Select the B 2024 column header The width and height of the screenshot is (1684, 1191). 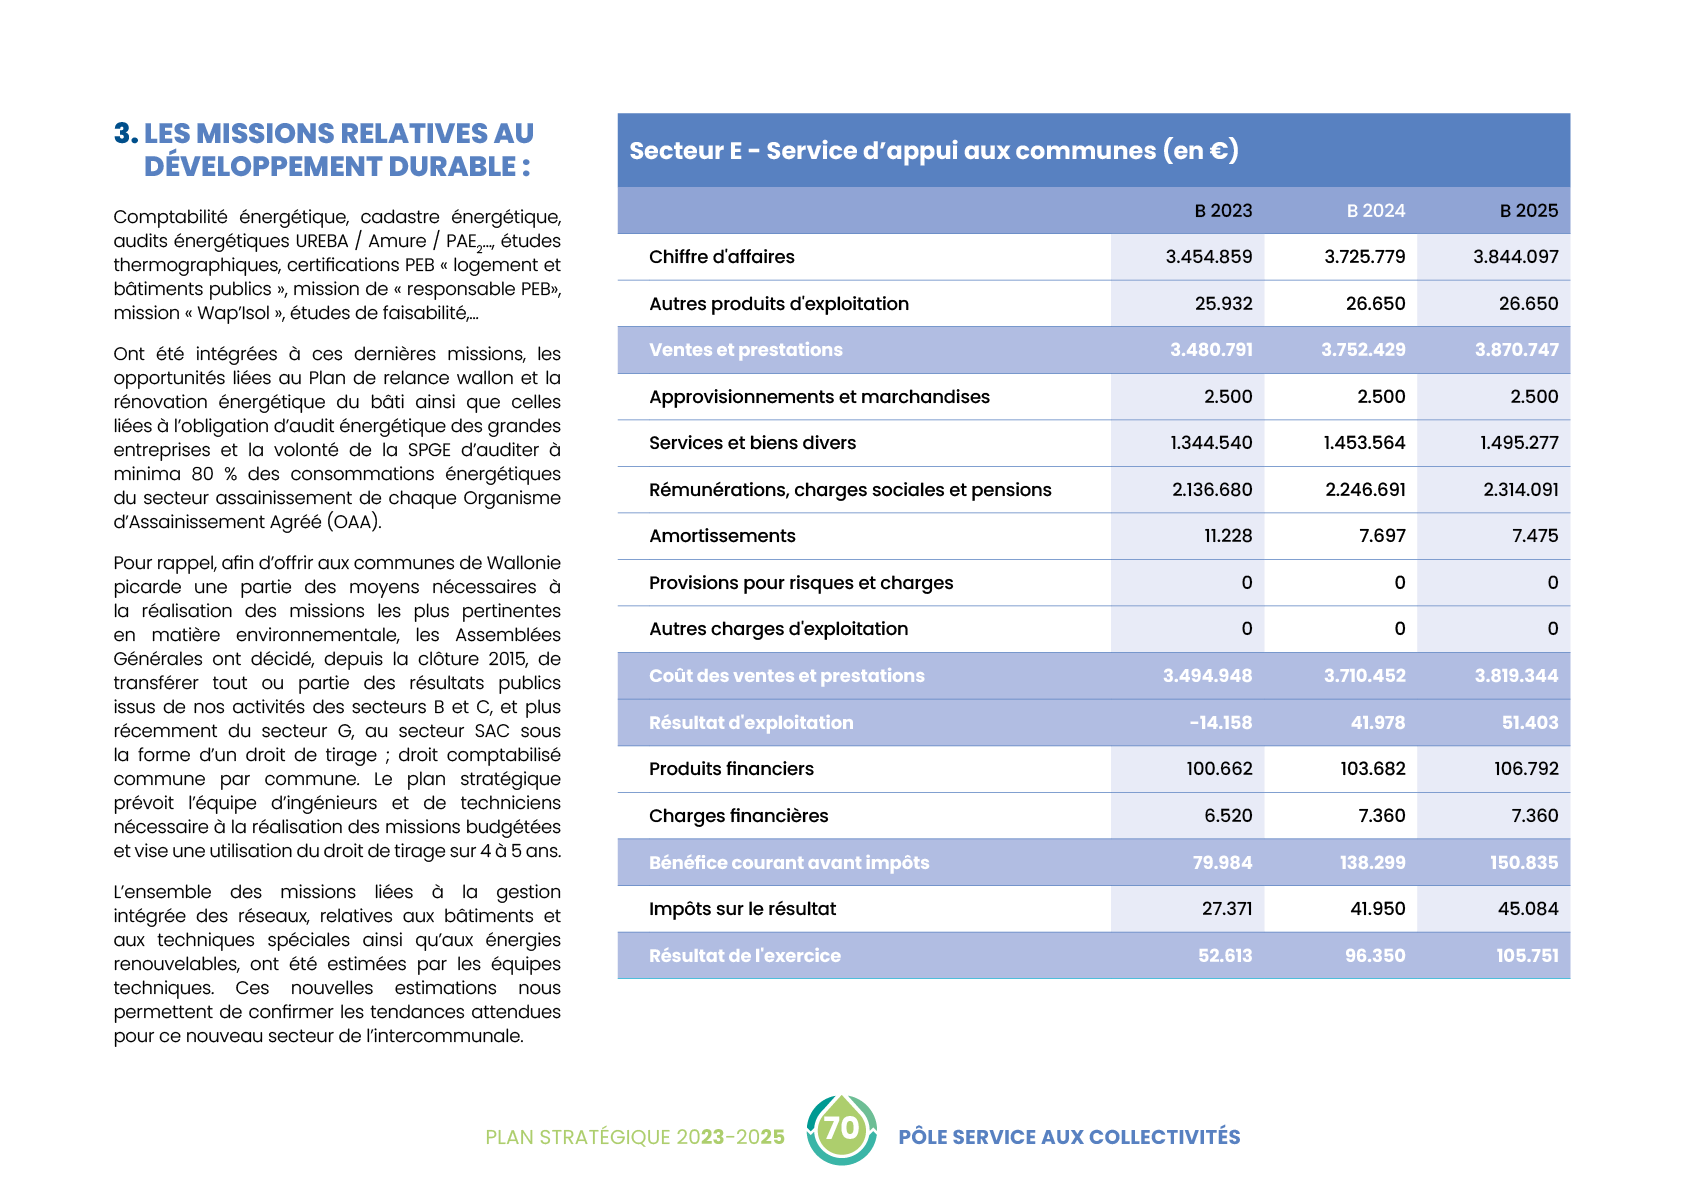(1375, 211)
